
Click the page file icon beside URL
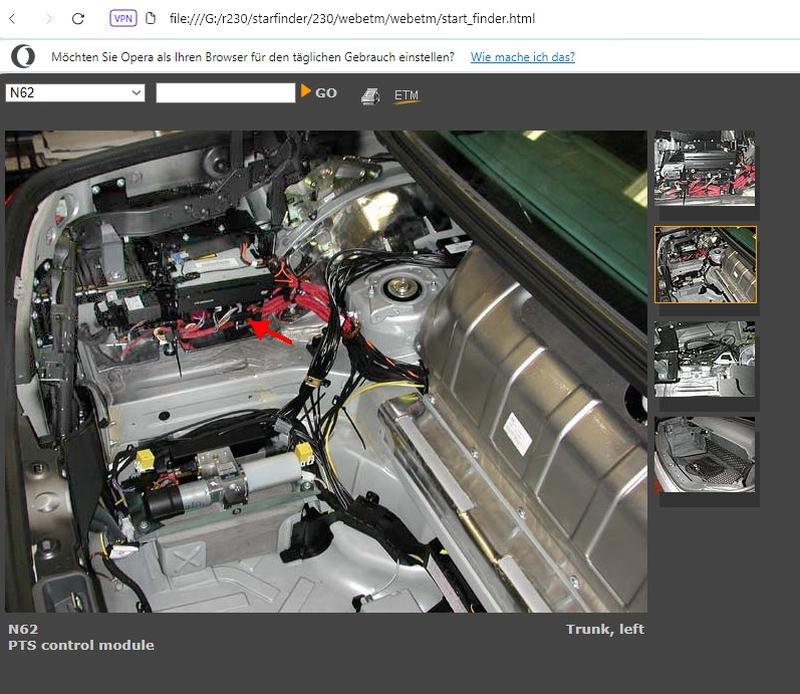(x=151, y=18)
